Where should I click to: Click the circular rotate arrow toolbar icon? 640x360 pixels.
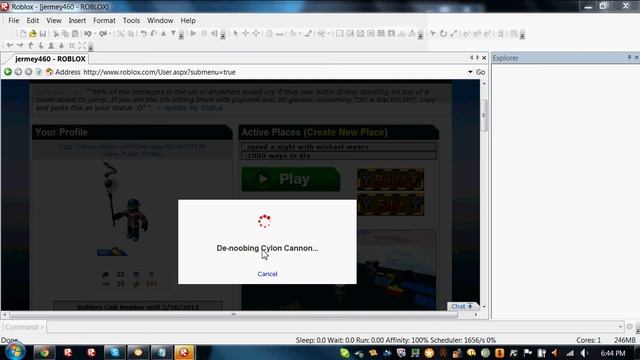point(443,34)
